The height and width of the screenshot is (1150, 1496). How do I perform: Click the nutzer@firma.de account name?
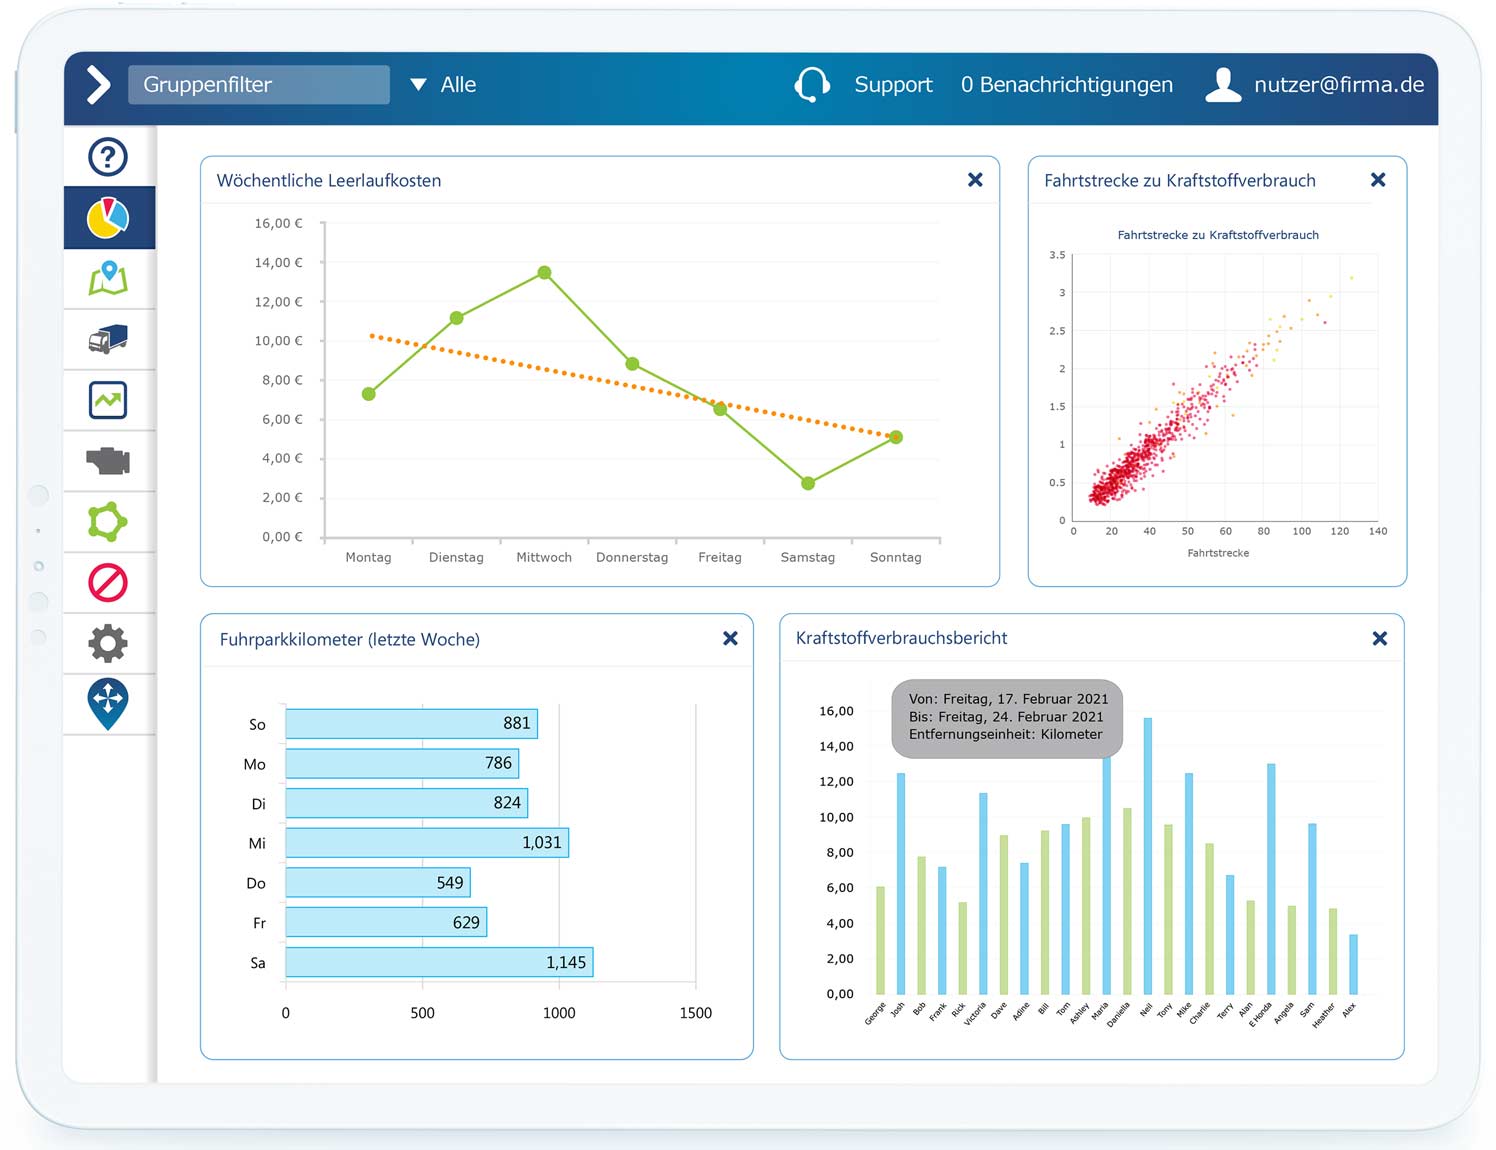tap(1339, 85)
